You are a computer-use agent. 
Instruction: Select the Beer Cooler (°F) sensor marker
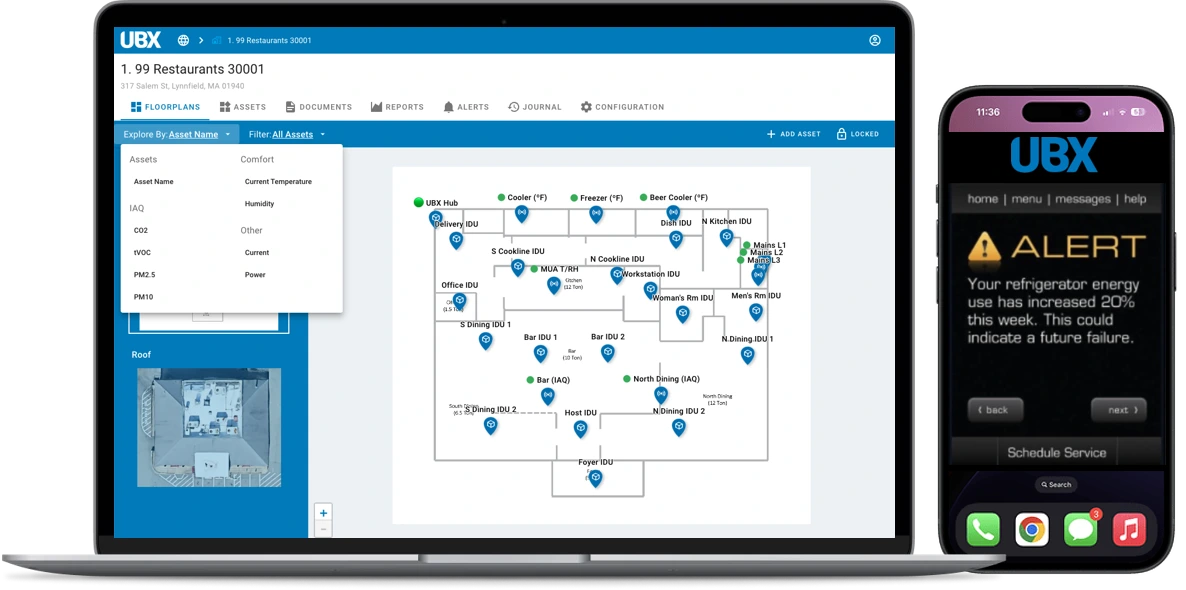coord(673,213)
